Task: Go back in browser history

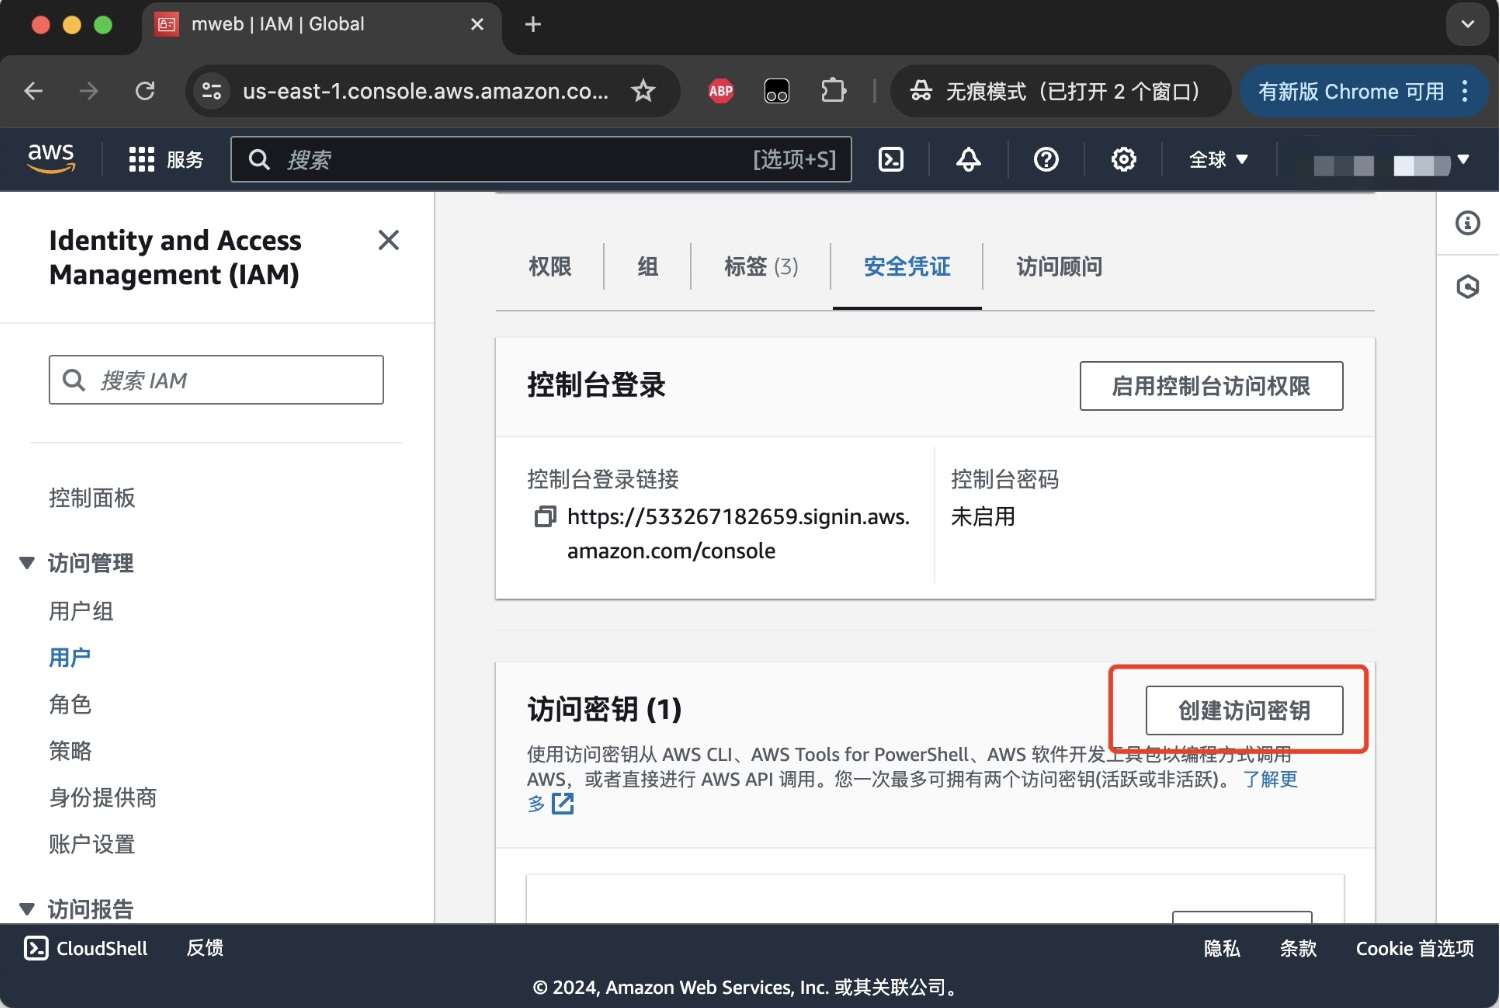Action: [x=33, y=91]
